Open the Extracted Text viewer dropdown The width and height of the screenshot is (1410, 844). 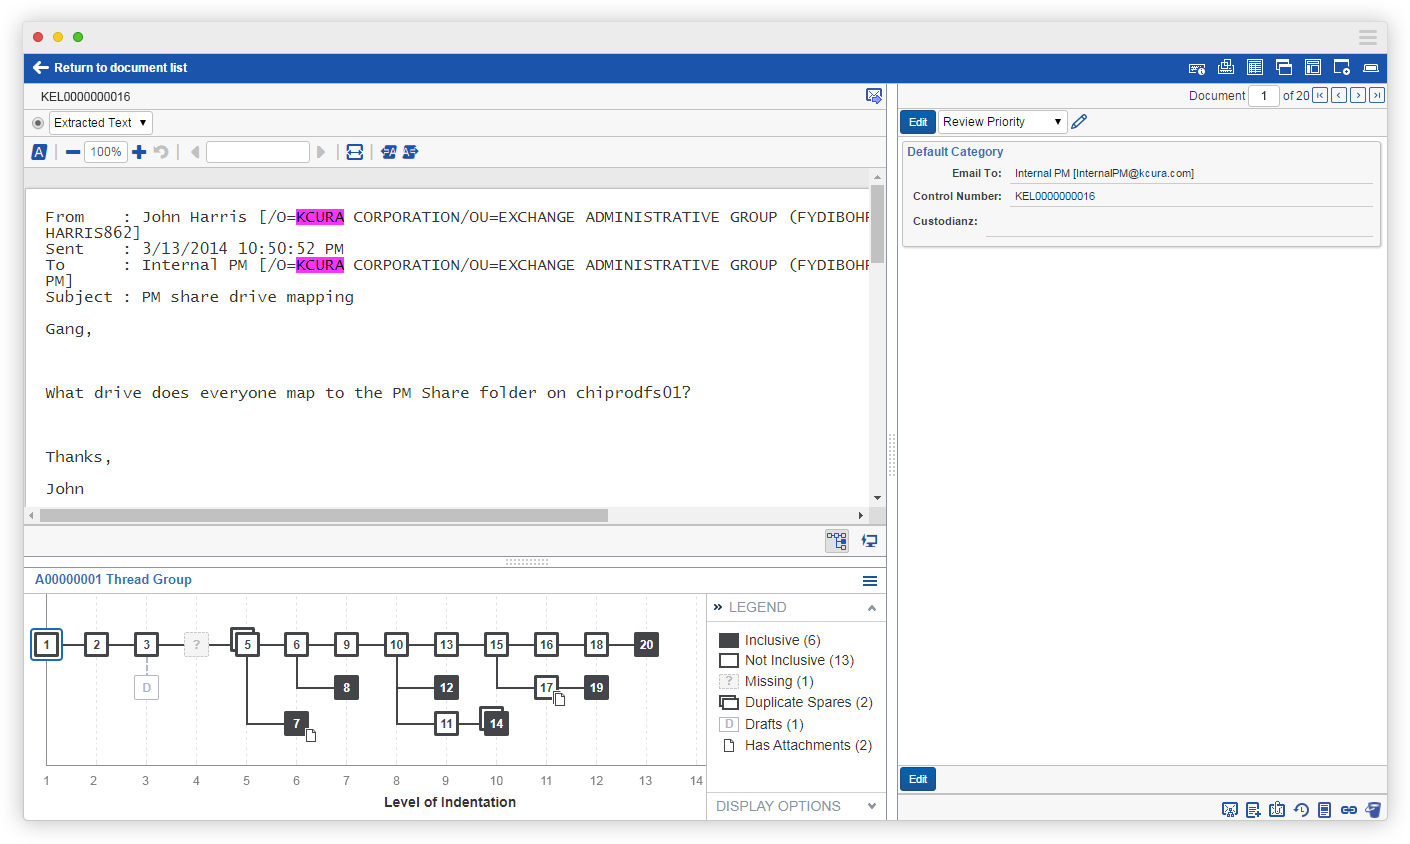click(100, 123)
